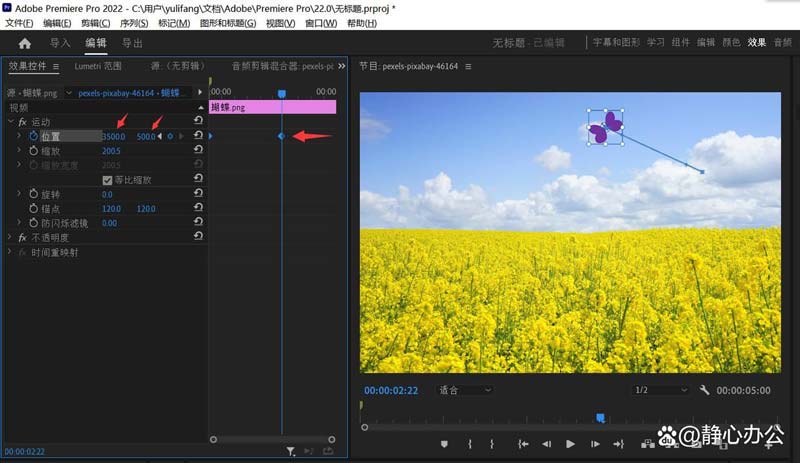Click the Add Marker button
The height and width of the screenshot is (463, 800).
click(444, 444)
